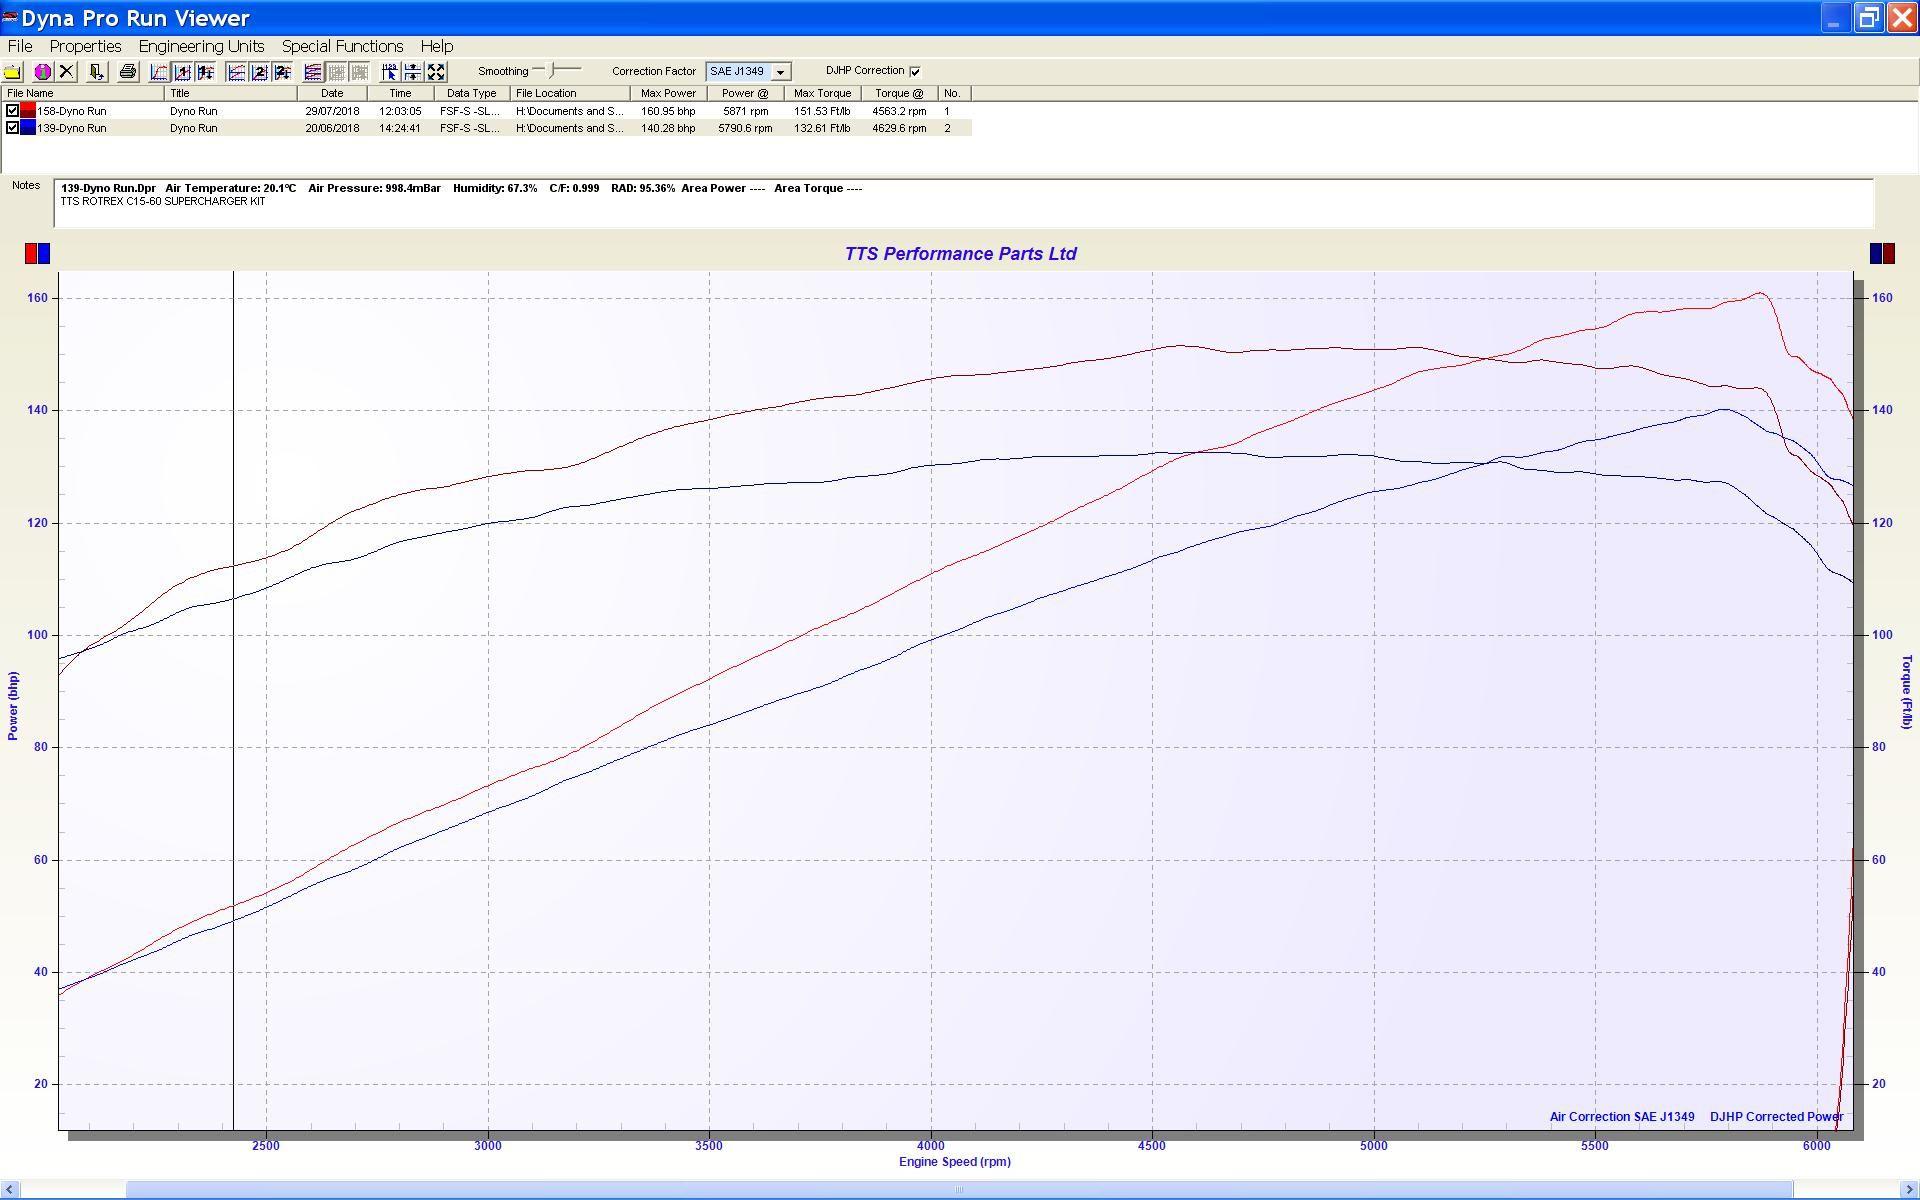Open the Special Functions menu
The width and height of the screenshot is (1920, 1200).
point(342,46)
